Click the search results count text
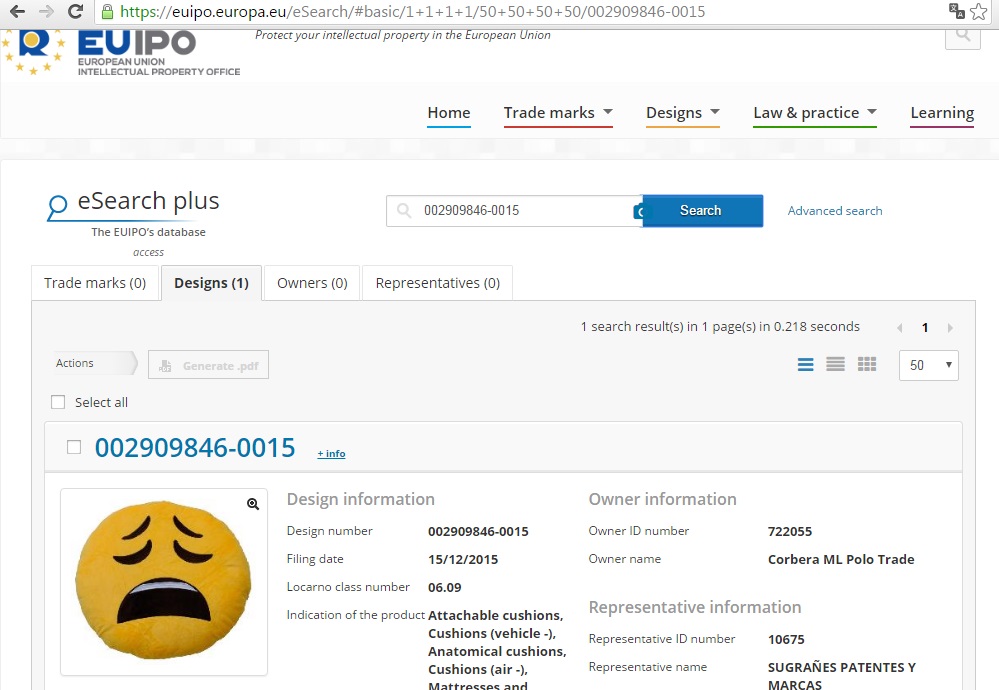Screen dimensions: 999x690 click(x=720, y=327)
